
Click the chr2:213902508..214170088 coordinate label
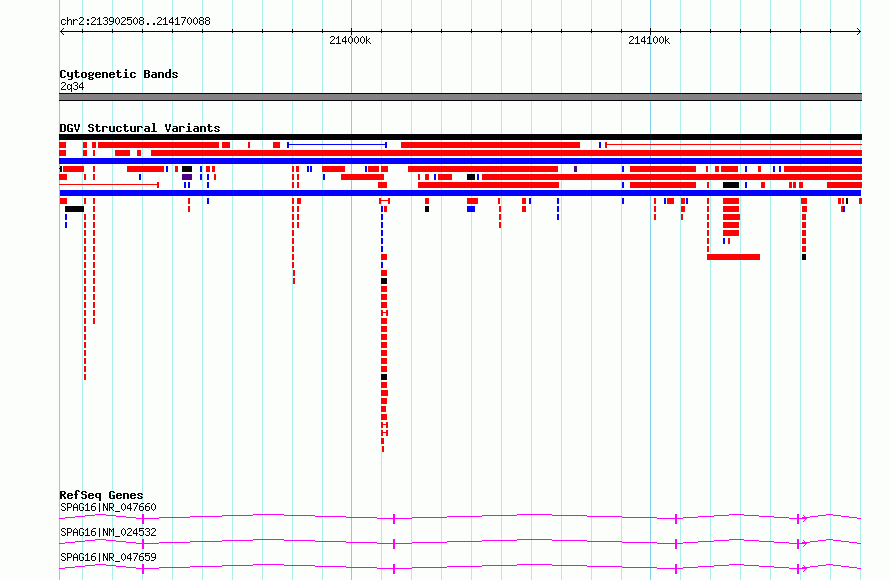coord(135,21)
